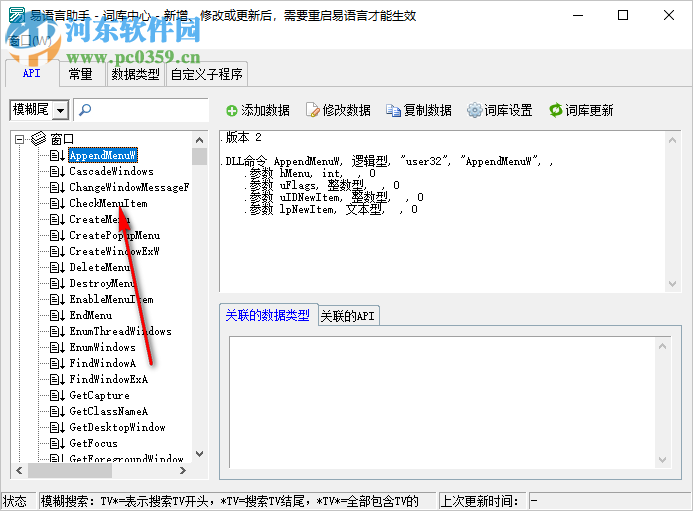Click the related data pane scroll up arrow
Image resolution: width=693 pixels, height=511 pixels.
[662, 346]
